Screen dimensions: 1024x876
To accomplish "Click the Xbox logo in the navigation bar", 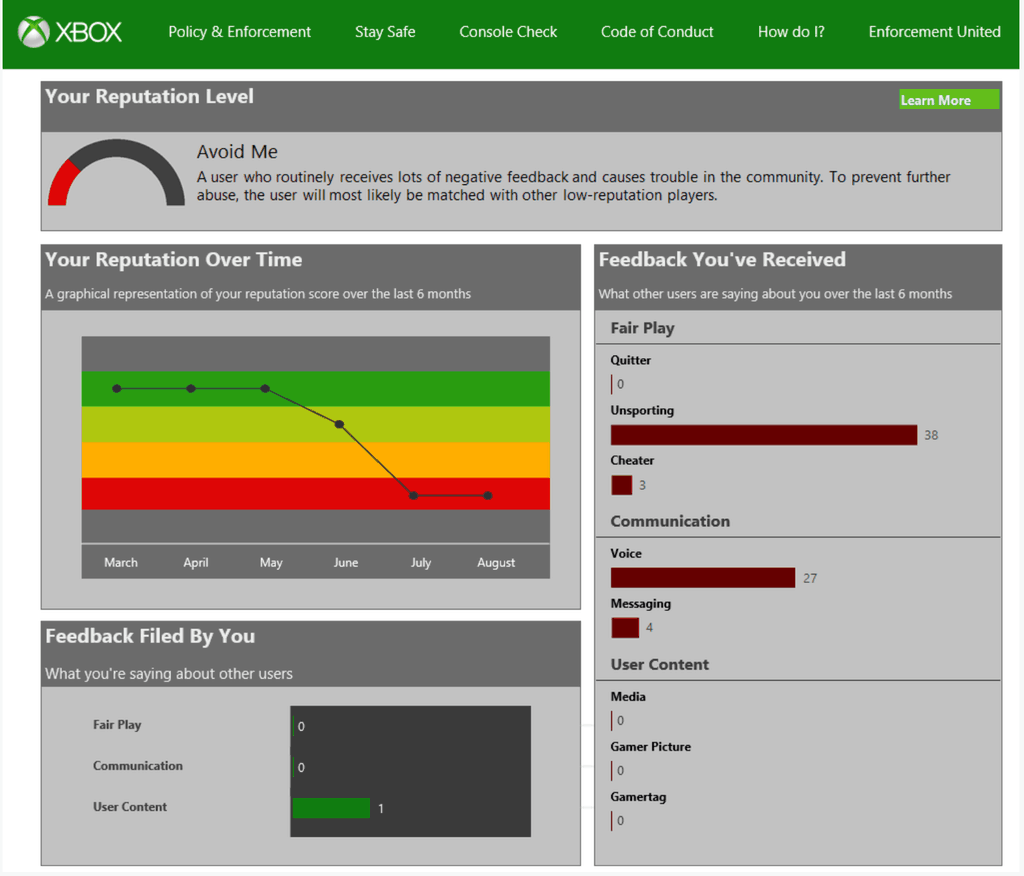I will coord(70,31).
